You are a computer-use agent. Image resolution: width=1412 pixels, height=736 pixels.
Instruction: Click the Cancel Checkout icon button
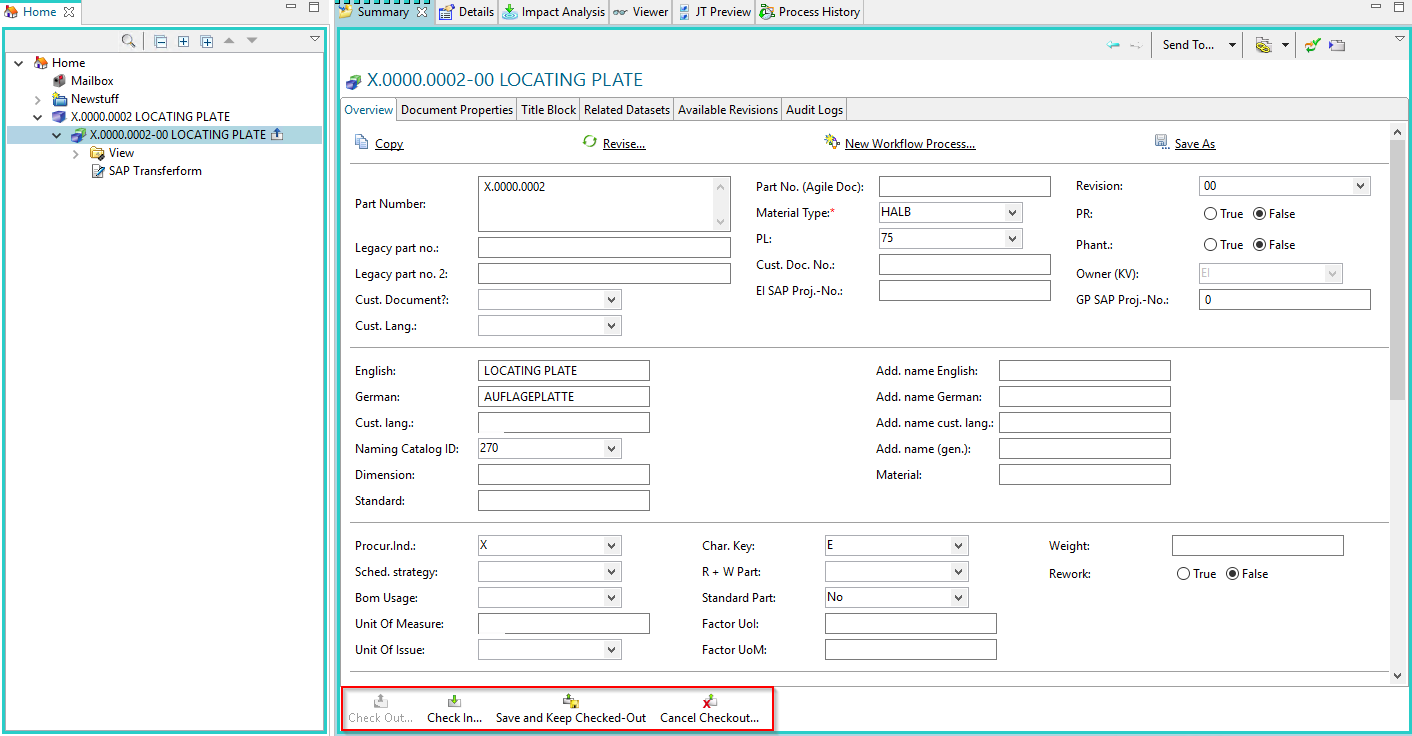click(709, 702)
